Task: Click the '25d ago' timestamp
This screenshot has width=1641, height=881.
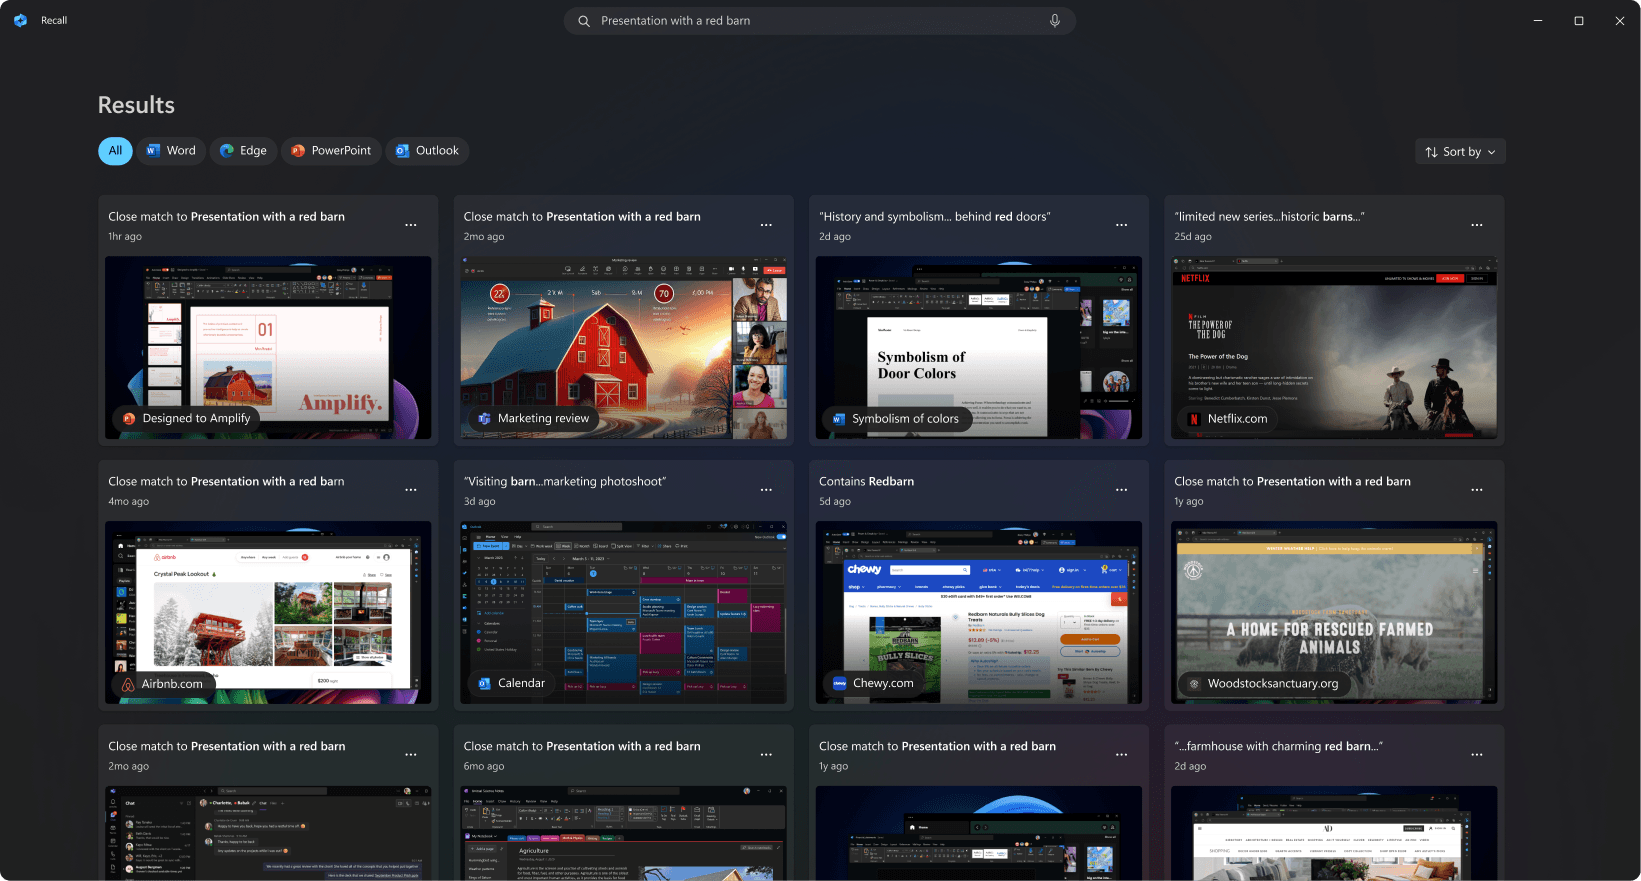Action: click(1193, 237)
